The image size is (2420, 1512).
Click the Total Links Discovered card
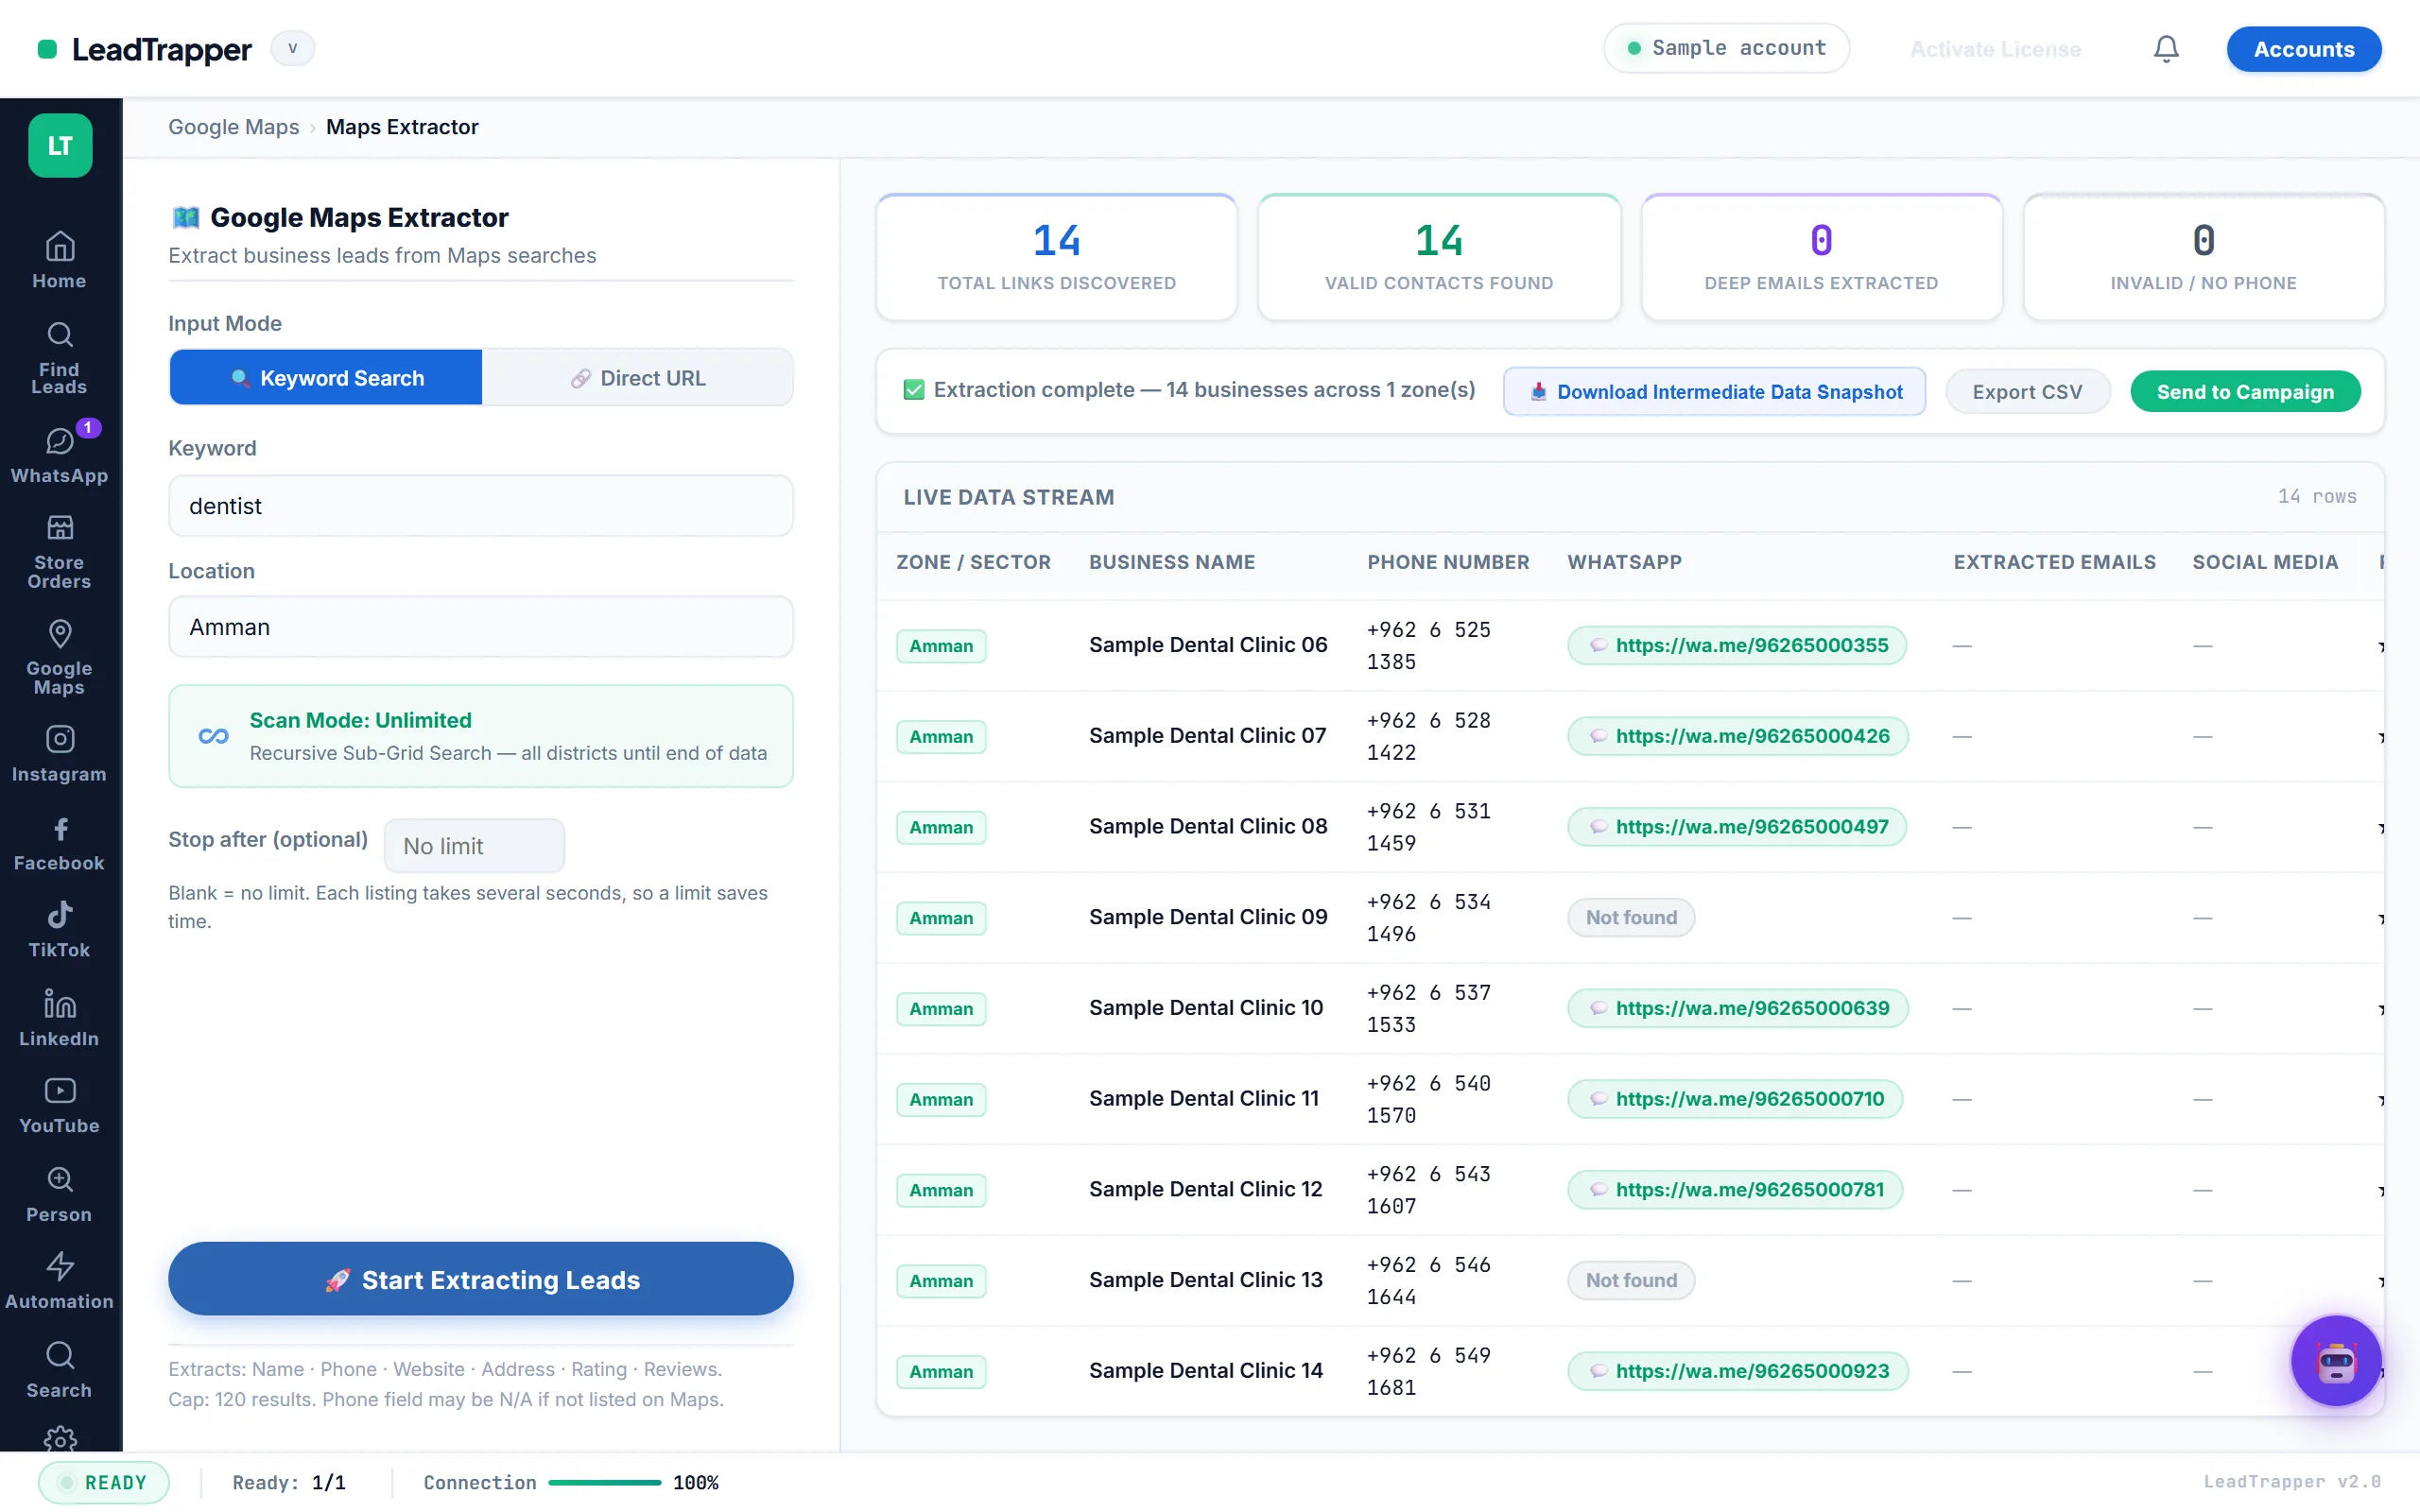(1056, 257)
